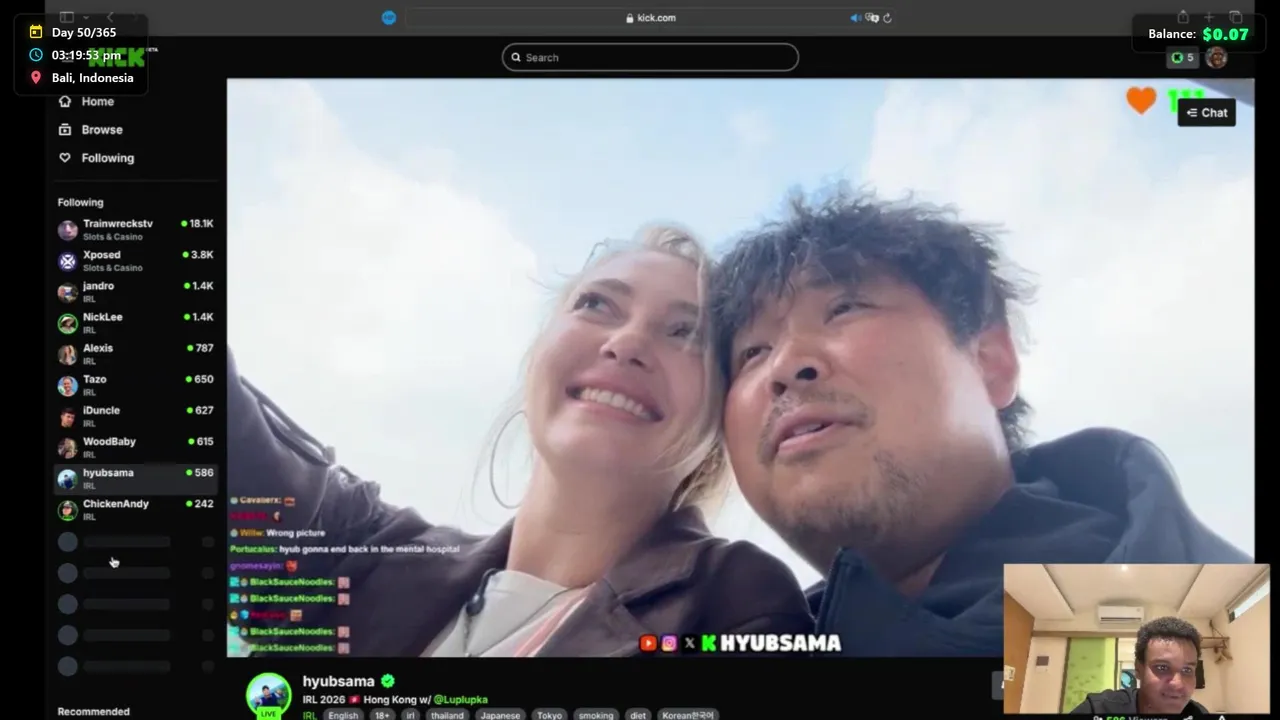Open the hyubsama channel name link
This screenshot has height=720, width=1280.
[x=339, y=681]
